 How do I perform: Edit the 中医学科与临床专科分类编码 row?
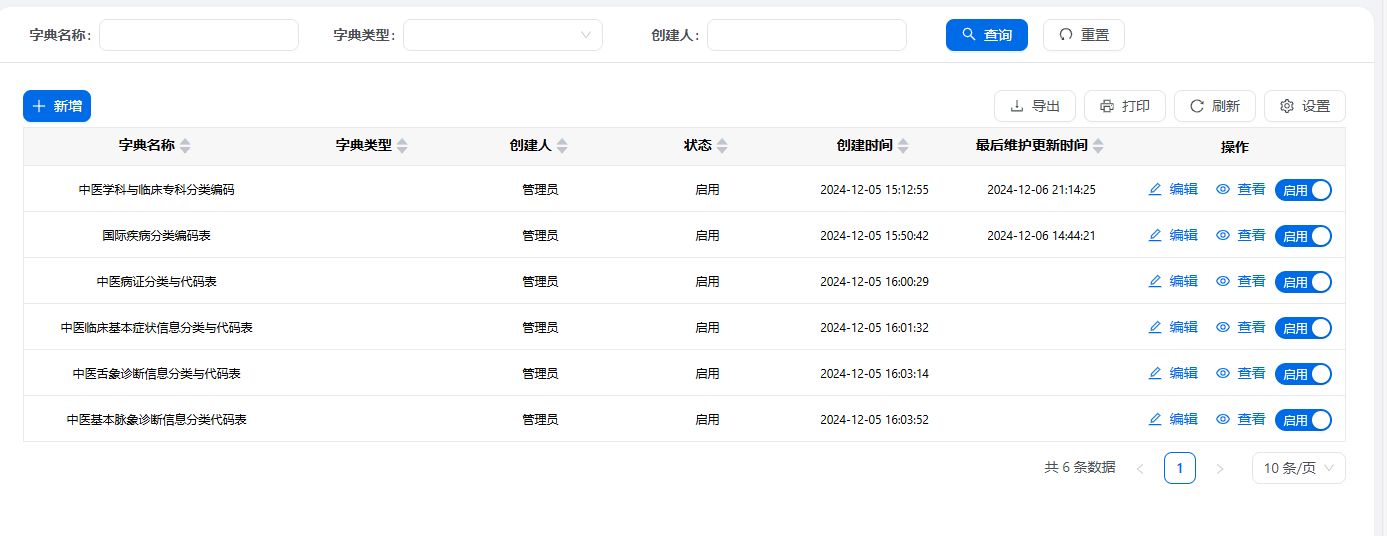point(1173,189)
